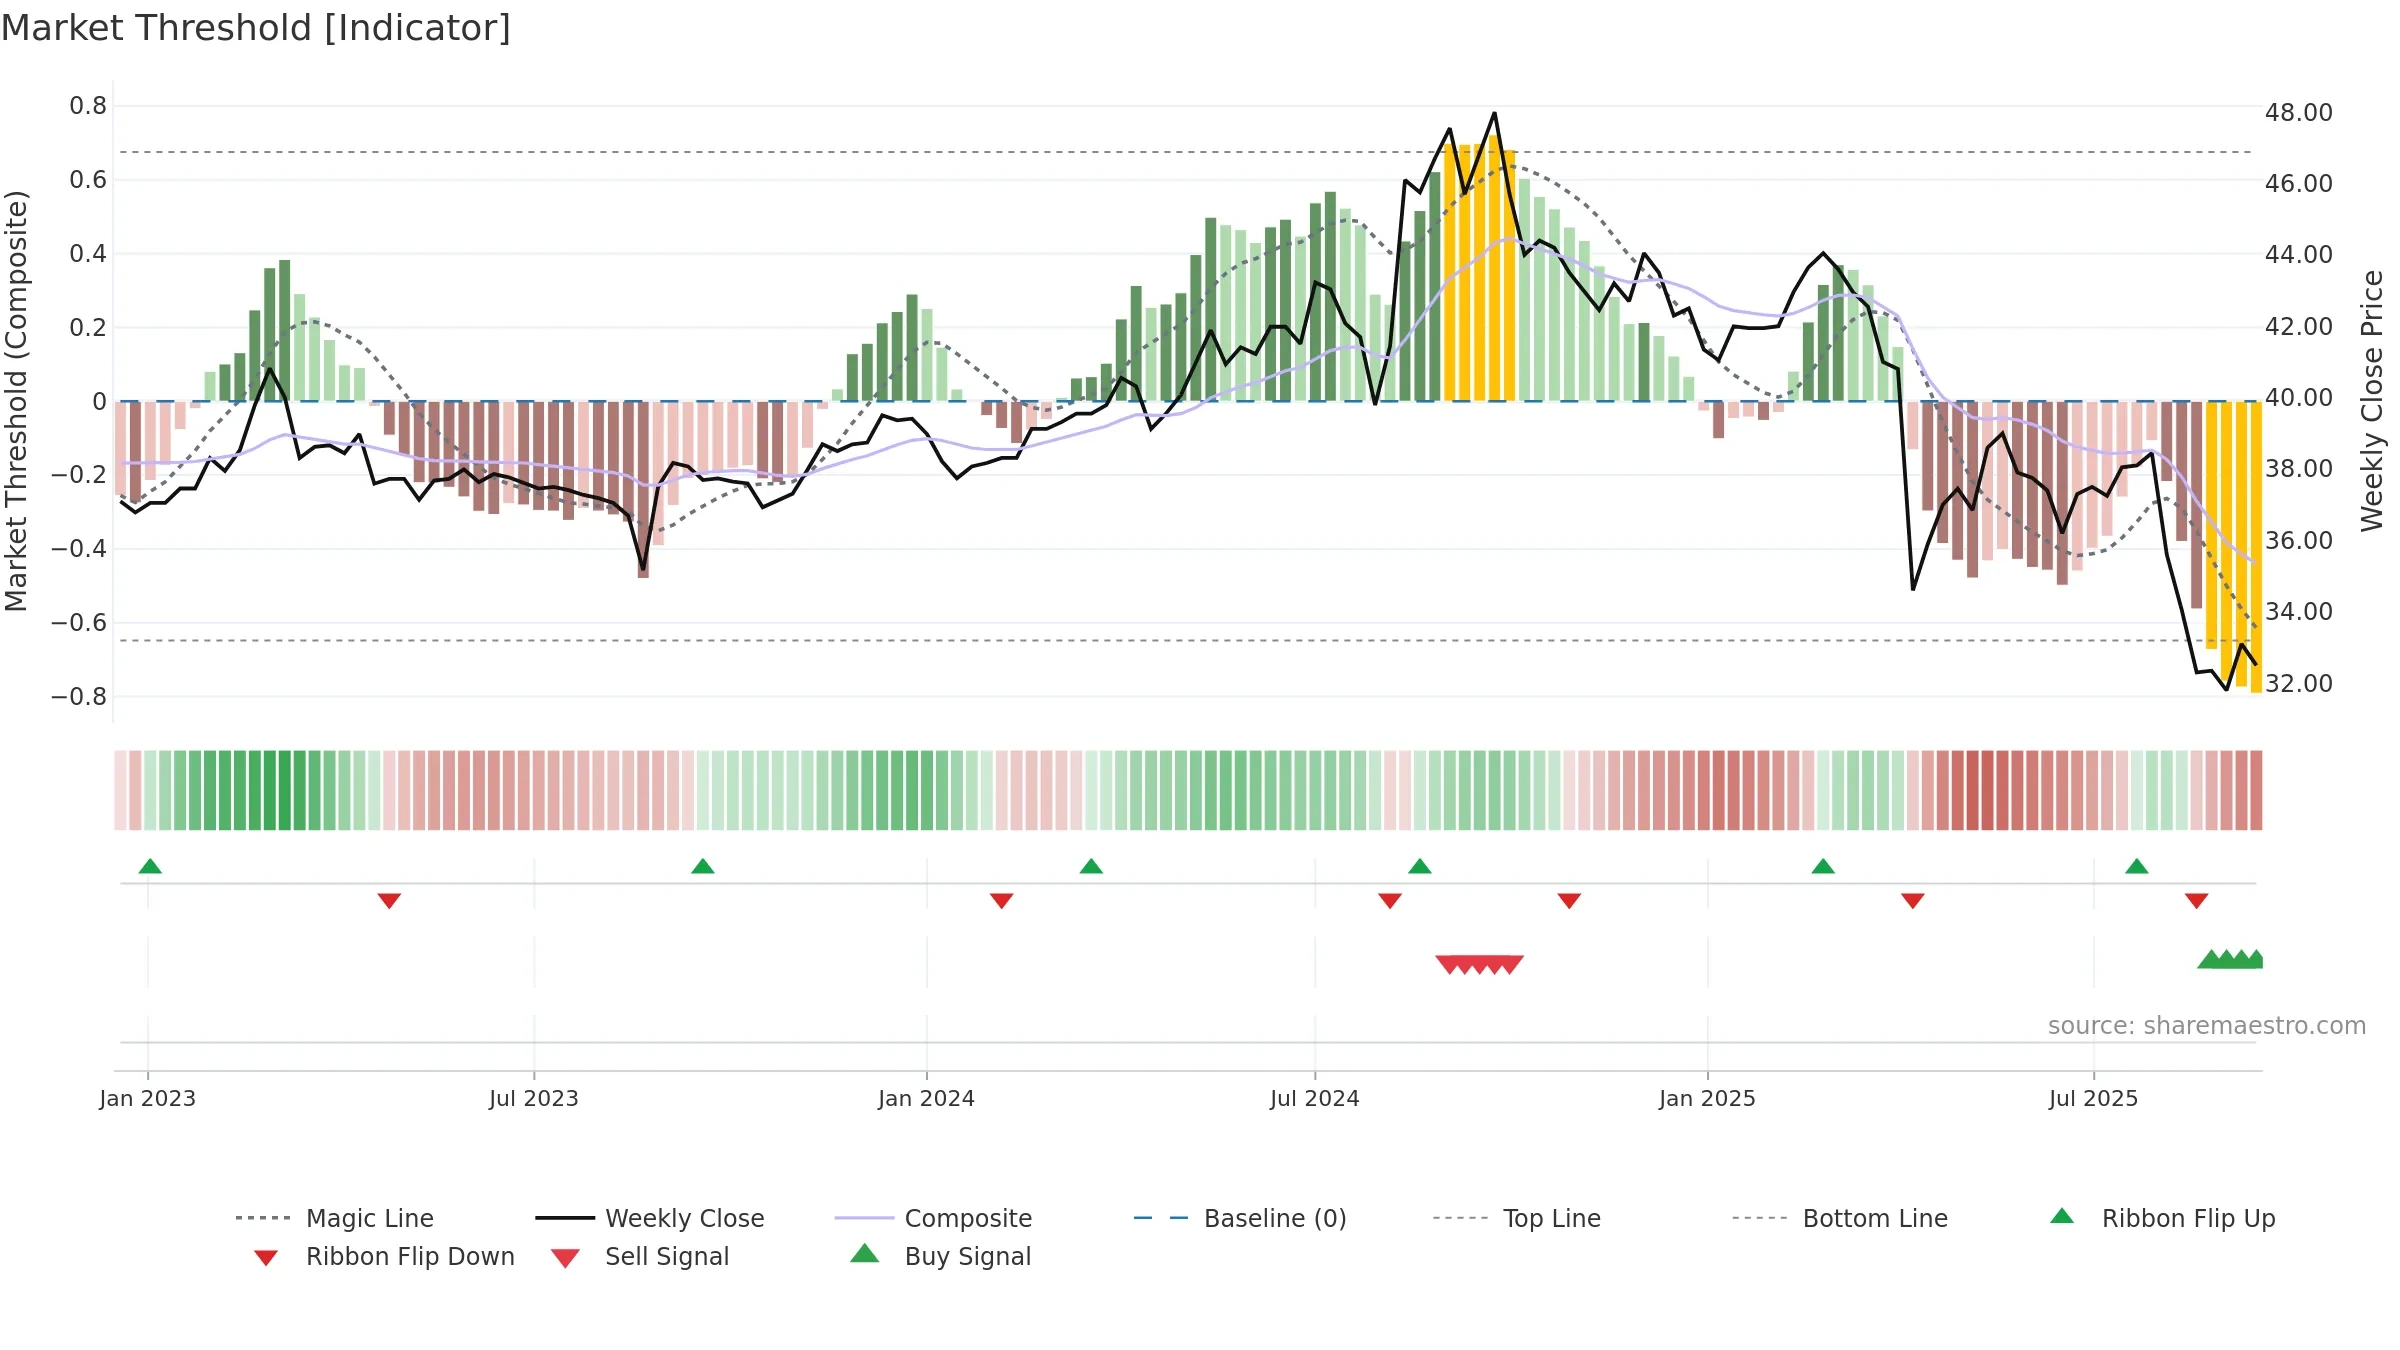
Task: Click the Jul 2024 x-axis label
Action: tap(1315, 1098)
